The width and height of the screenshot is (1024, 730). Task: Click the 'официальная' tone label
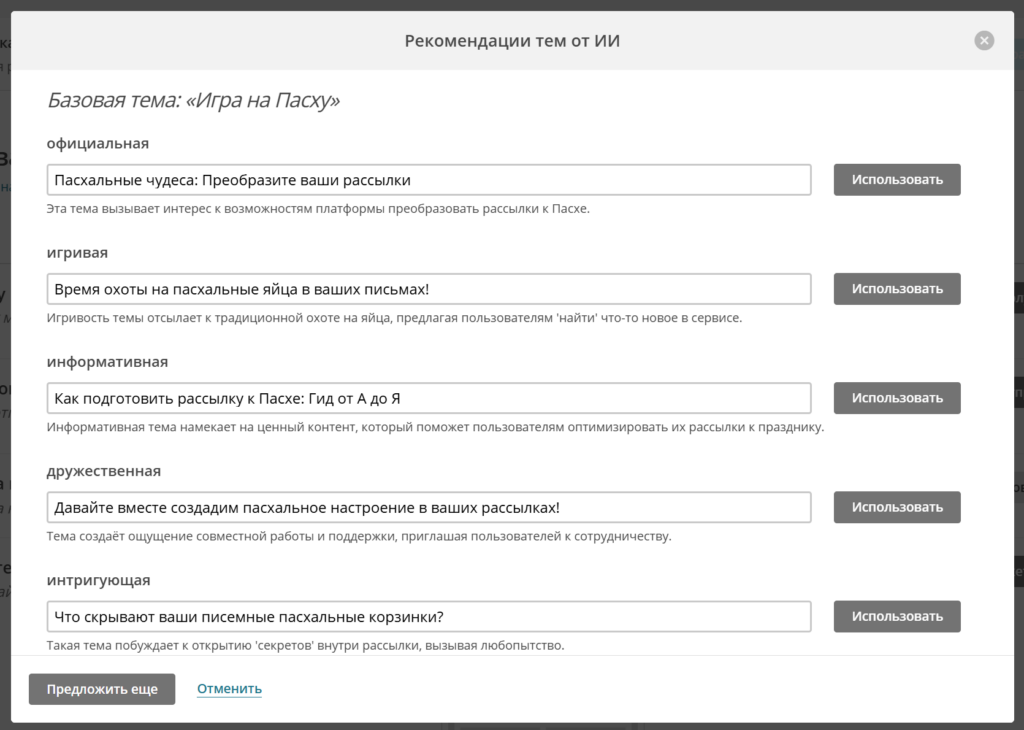98,143
